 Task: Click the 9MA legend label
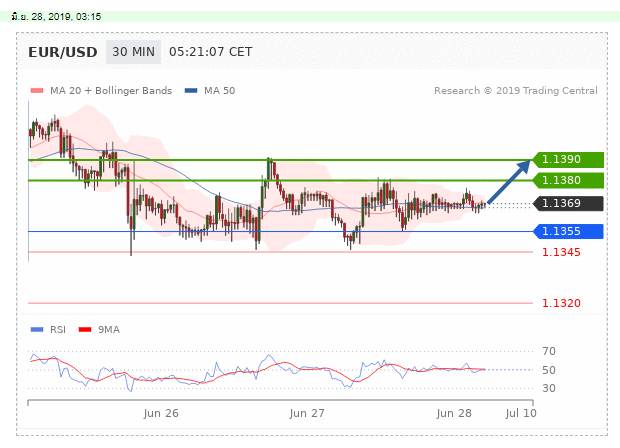coord(109,329)
